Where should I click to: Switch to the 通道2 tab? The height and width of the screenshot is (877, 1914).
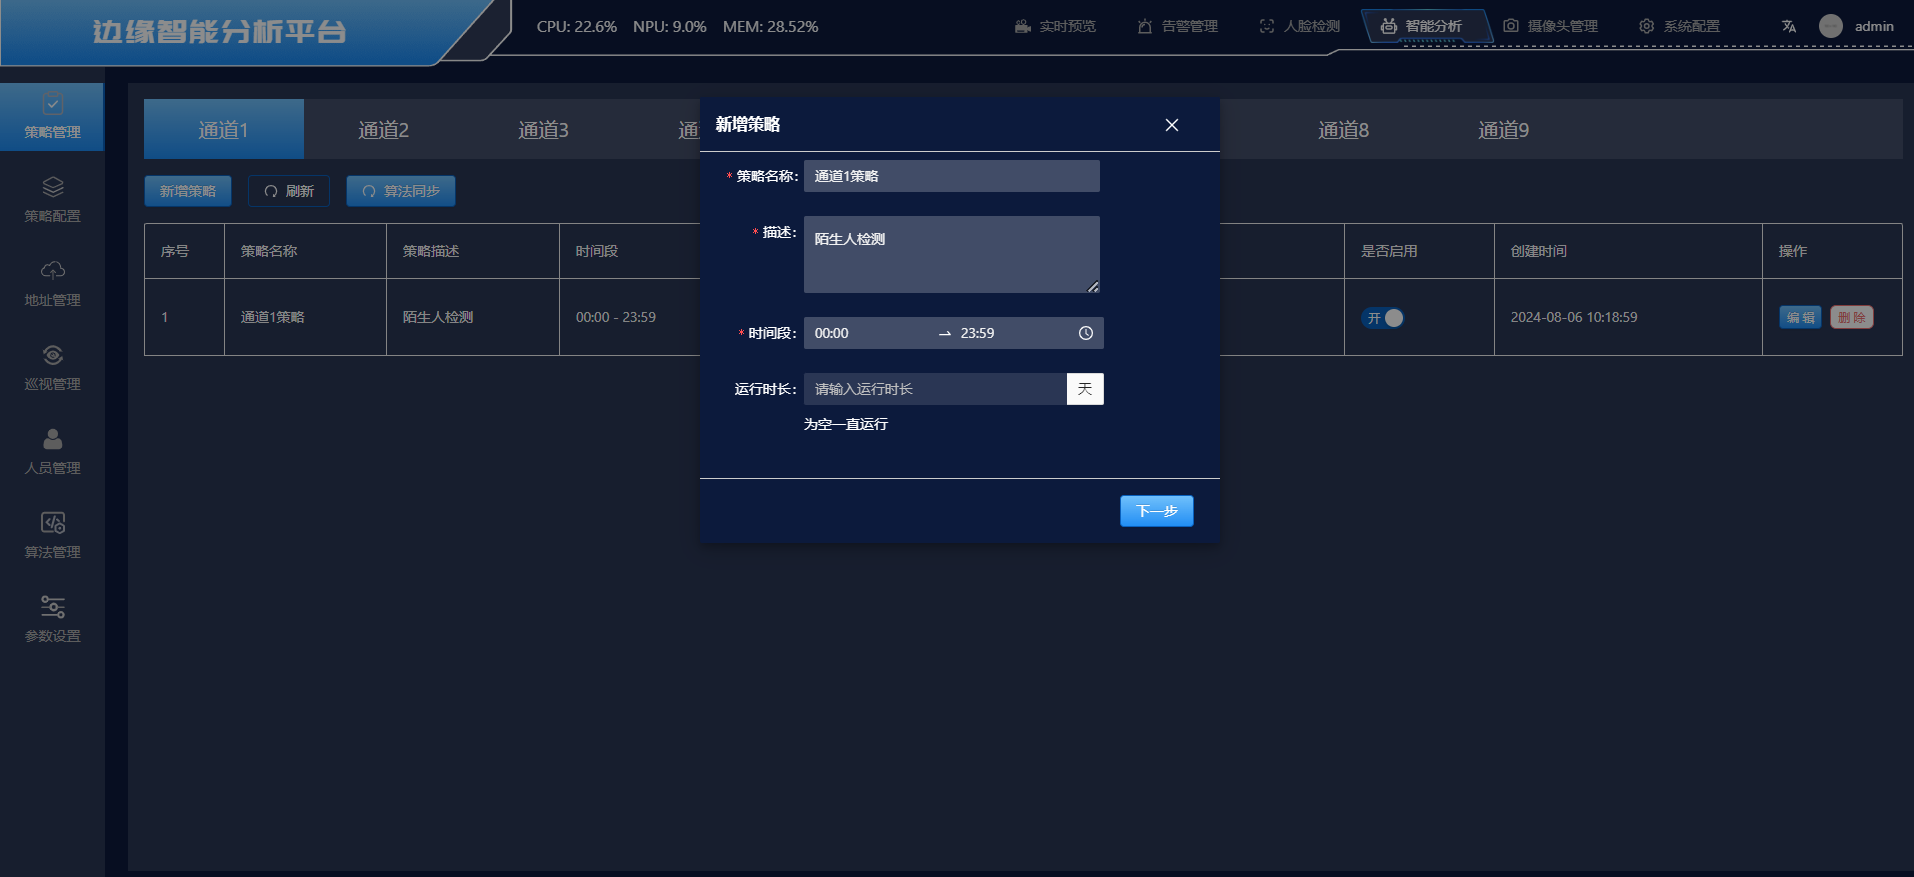tap(383, 130)
